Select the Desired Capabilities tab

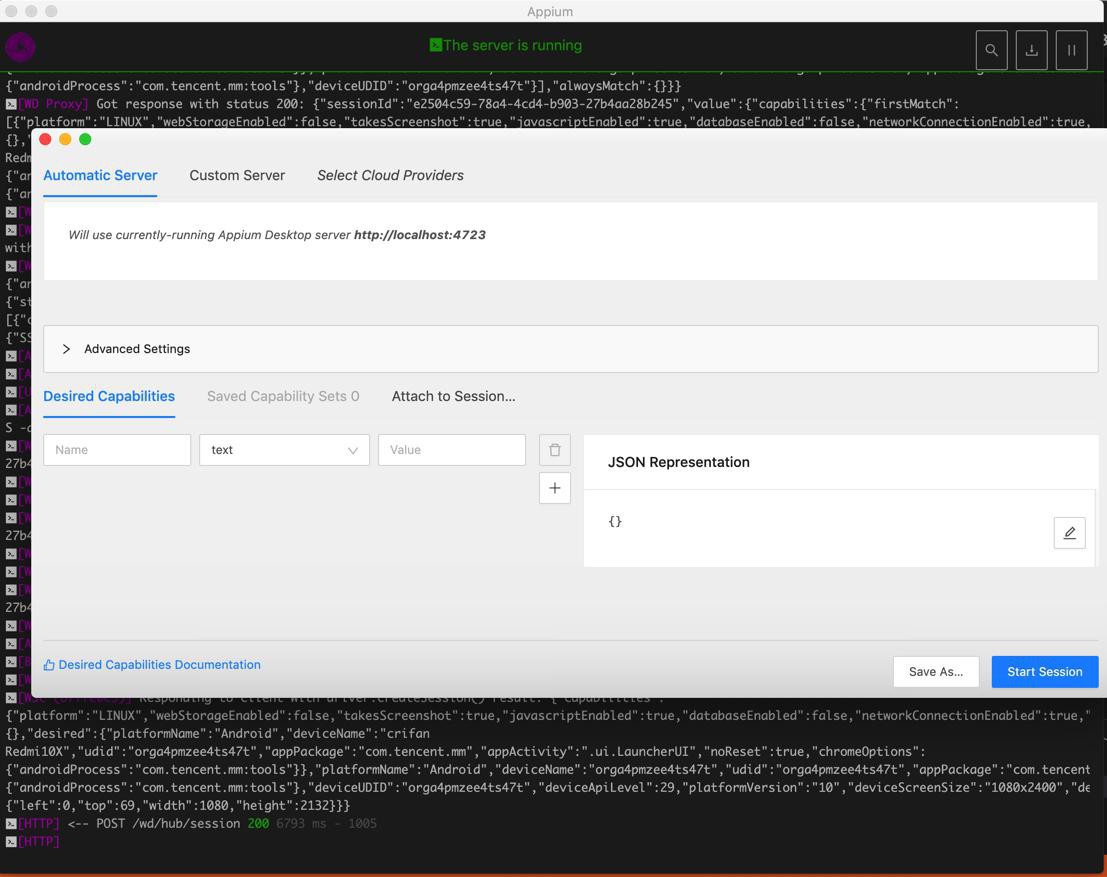109,396
